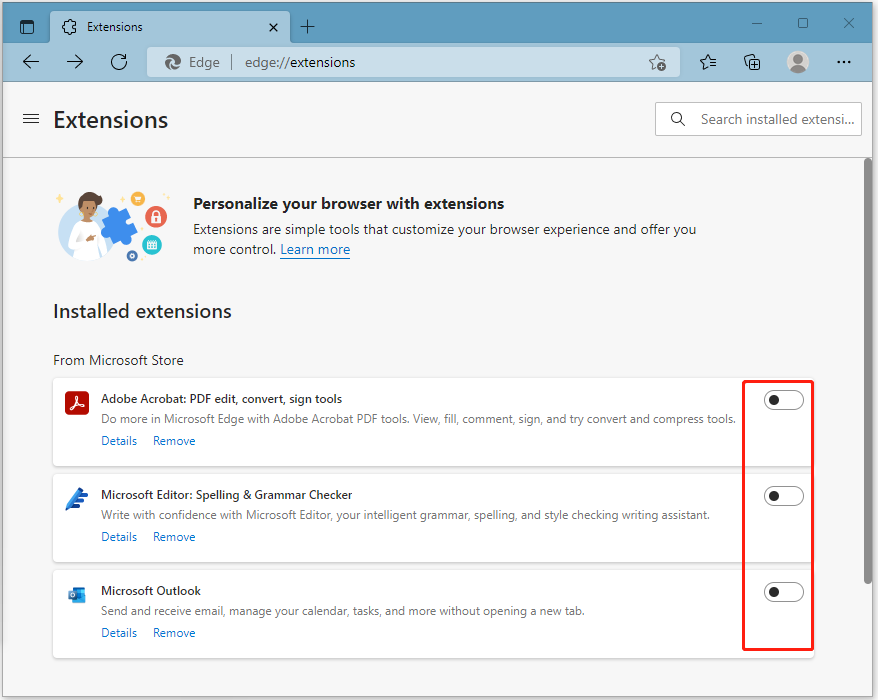Enable the Microsoft Outlook extension toggle
The height and width of the screenshot is (700, 878).
pos(783,592)
